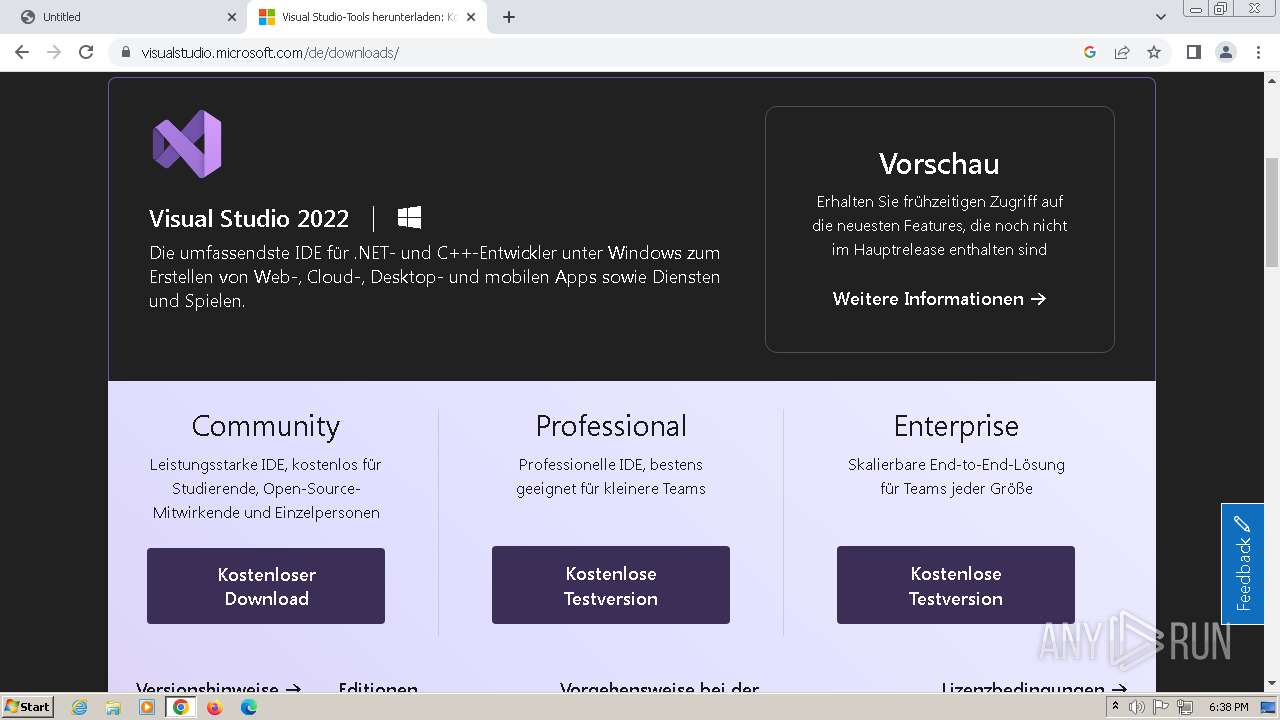Click the Enterprise edition heading
This screenshot has width=1280, height=720.
click(x=956, y=426)
